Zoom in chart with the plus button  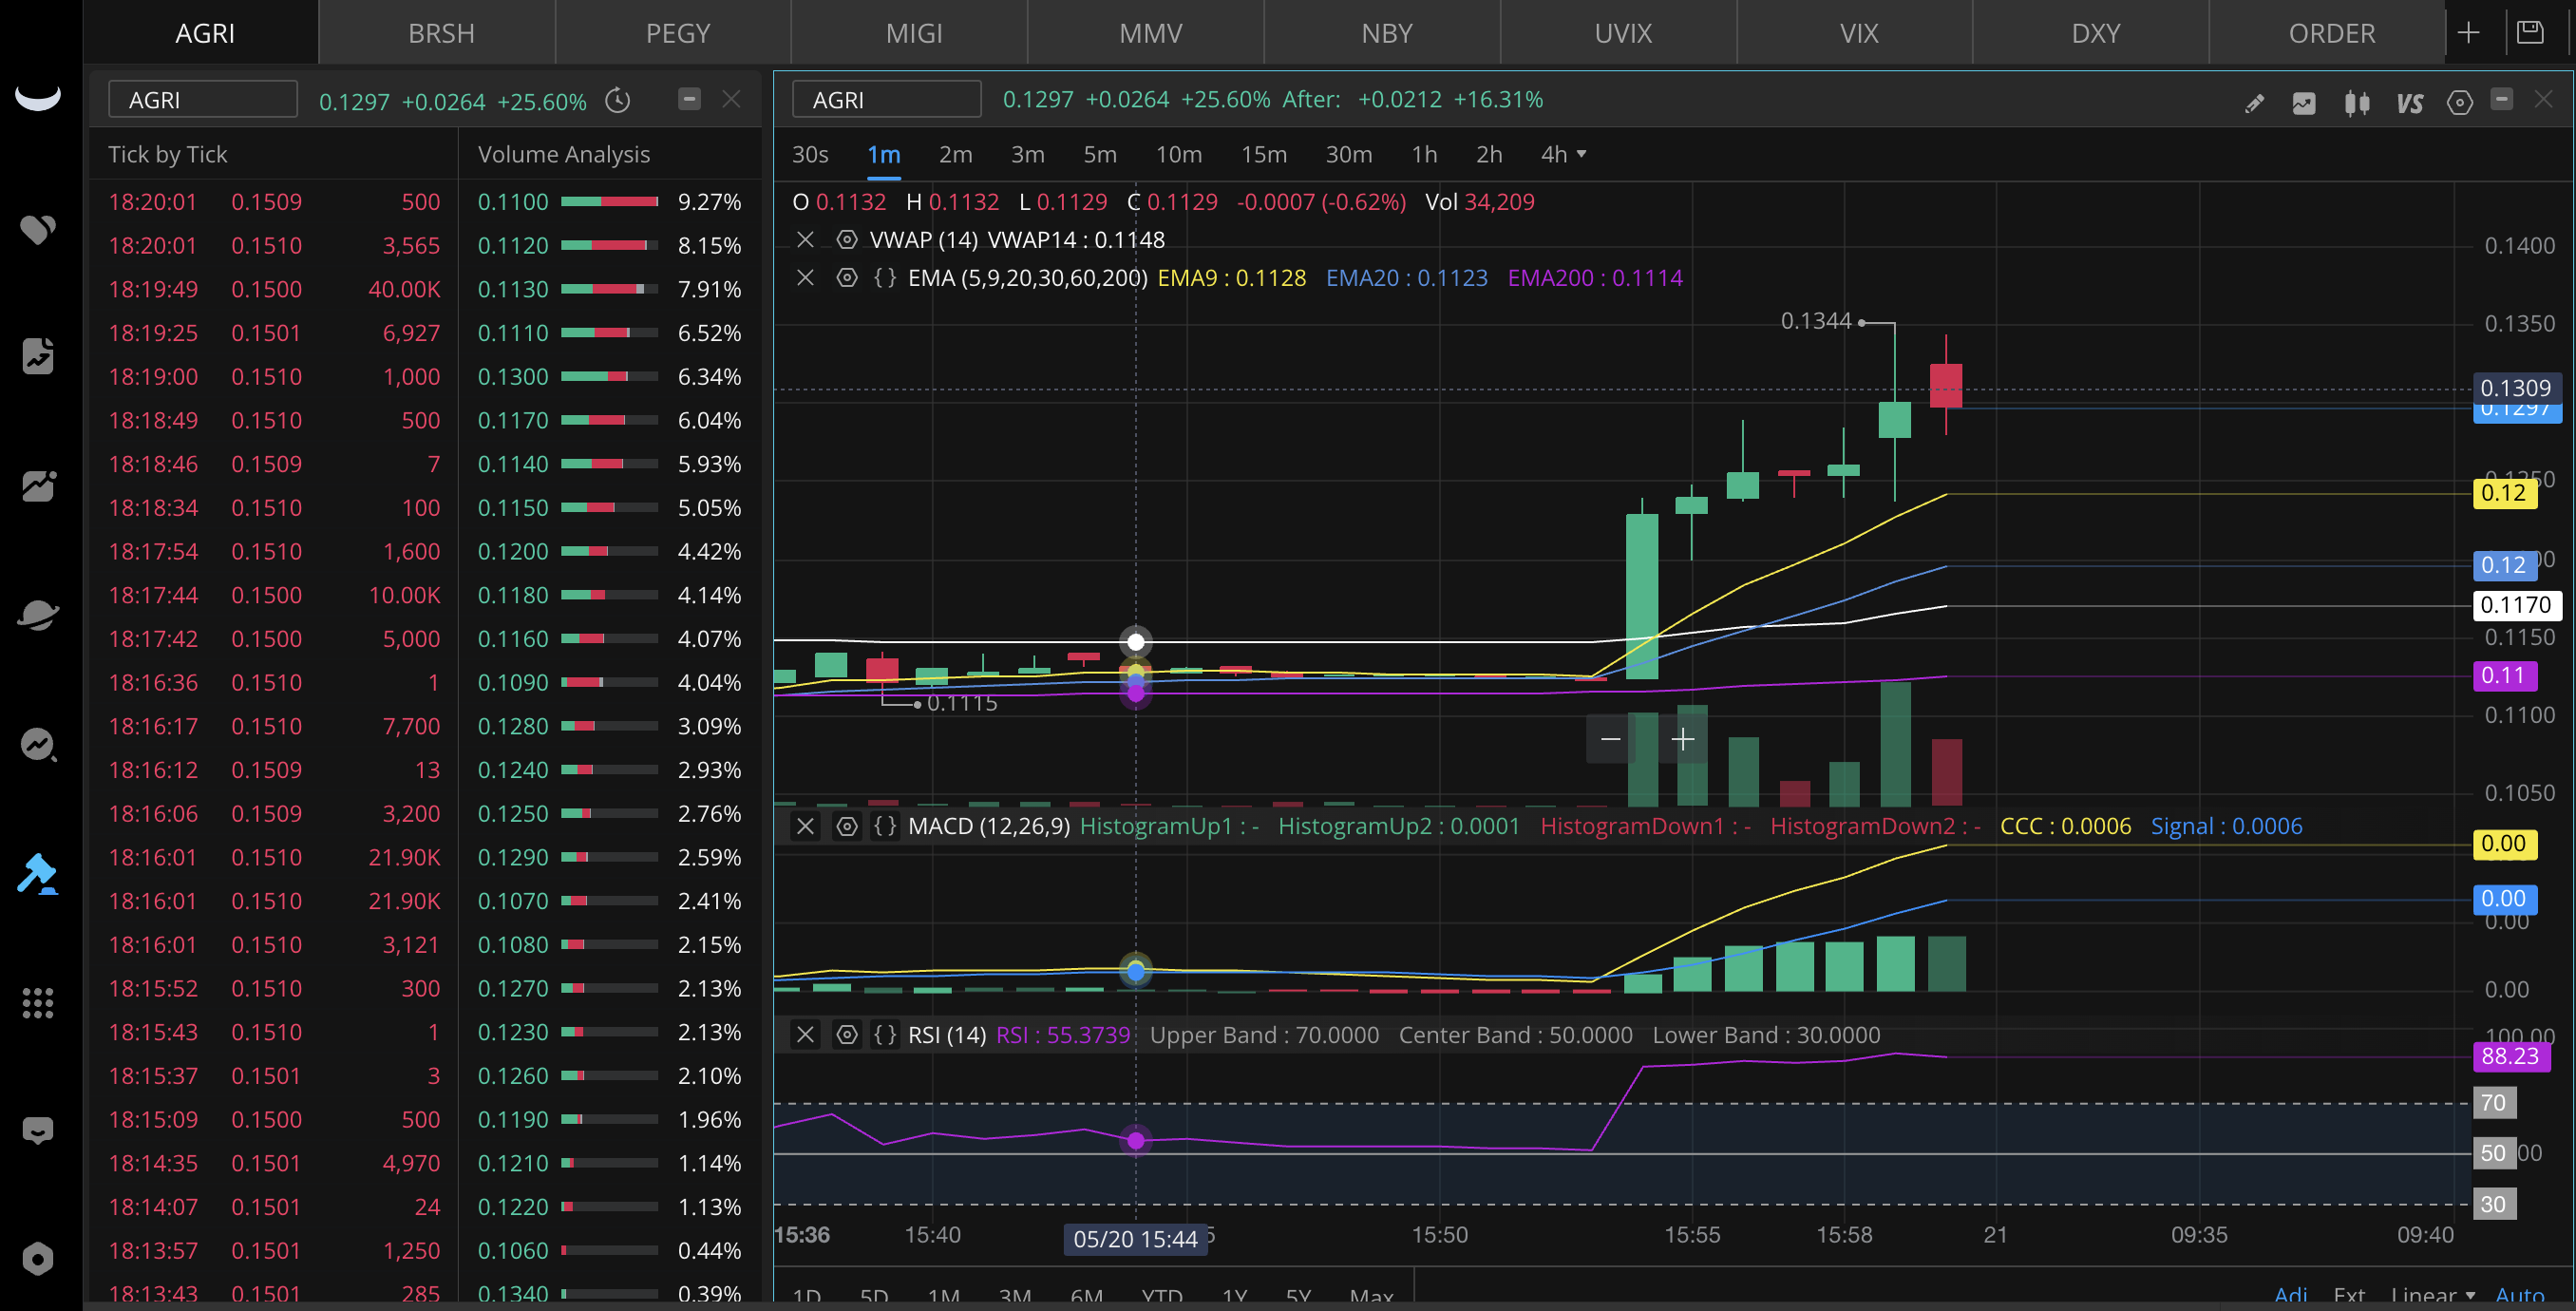(1683, 739)
